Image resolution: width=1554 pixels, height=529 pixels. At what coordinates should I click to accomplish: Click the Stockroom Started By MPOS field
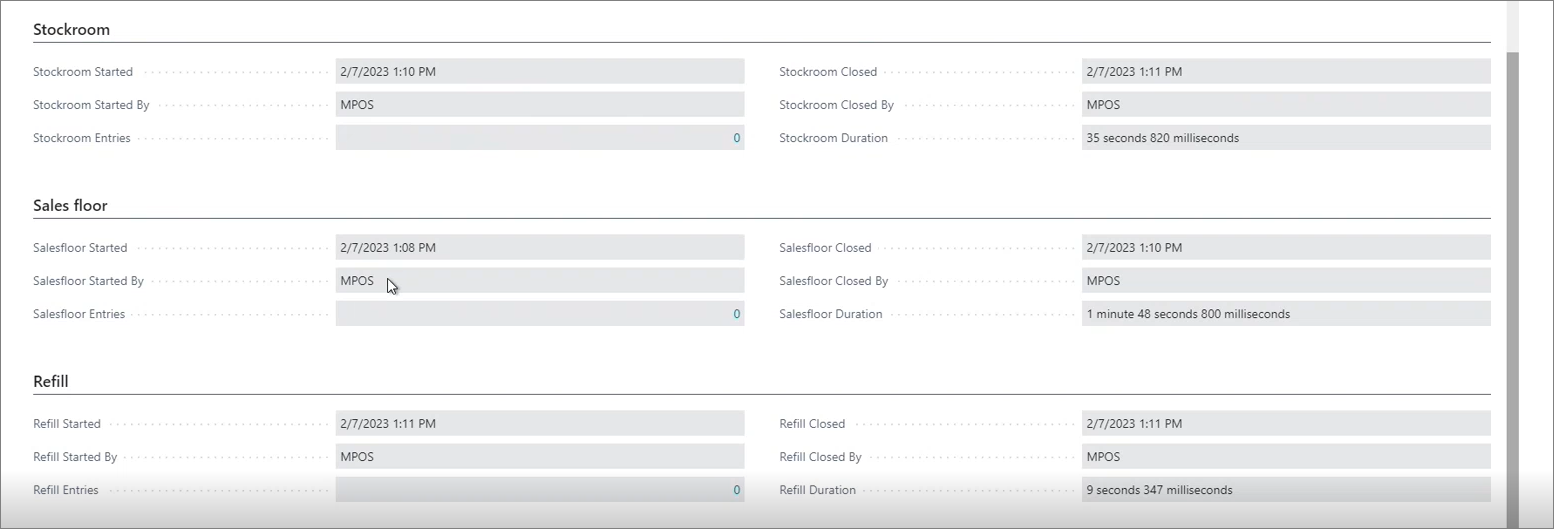tap(540, 105)
